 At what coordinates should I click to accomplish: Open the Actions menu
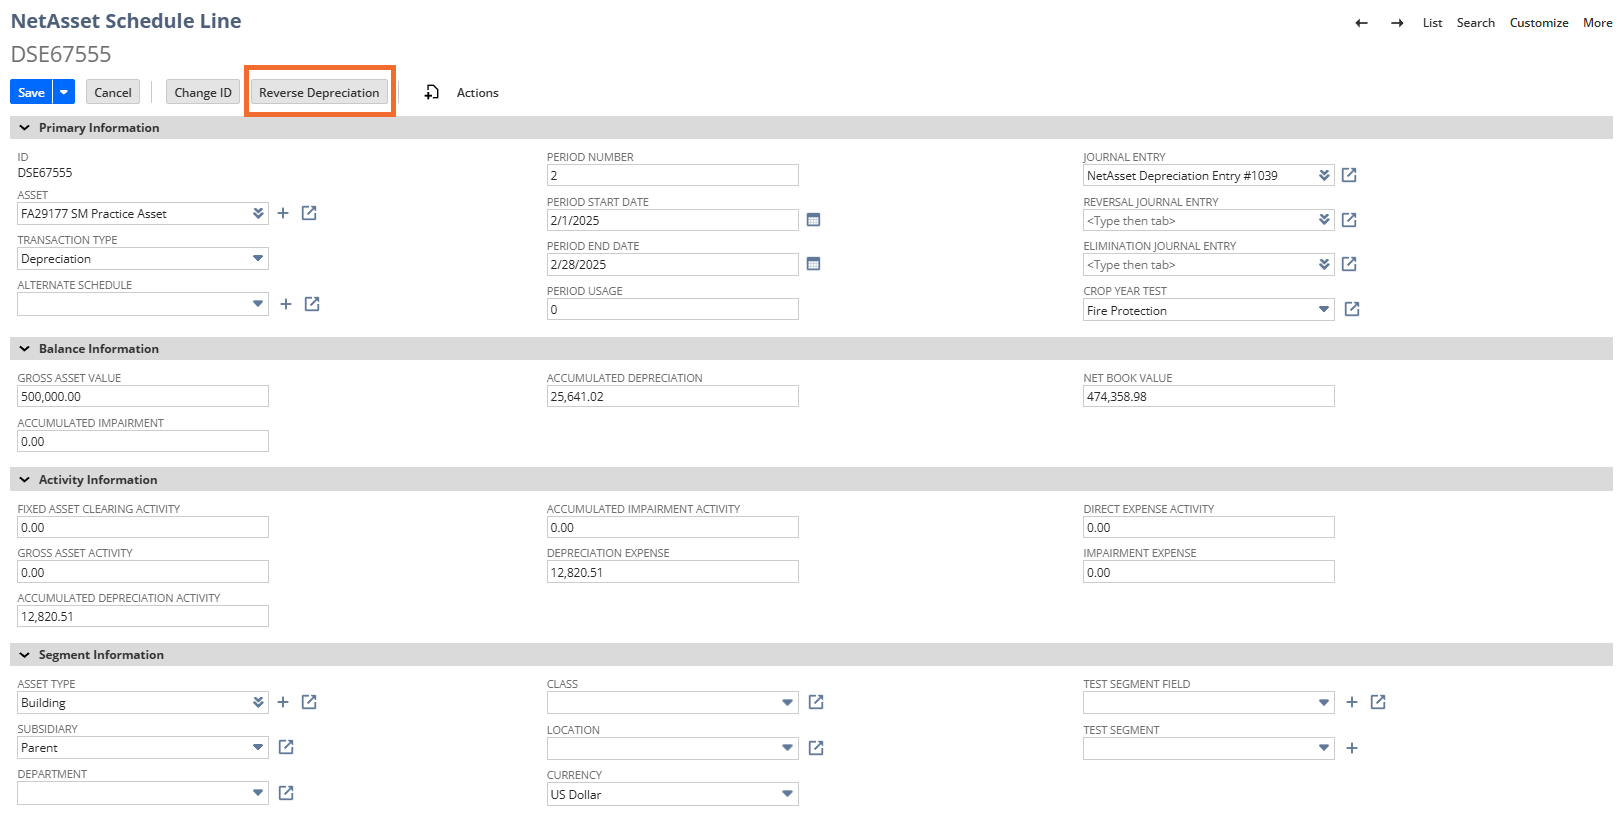point(477,93)
